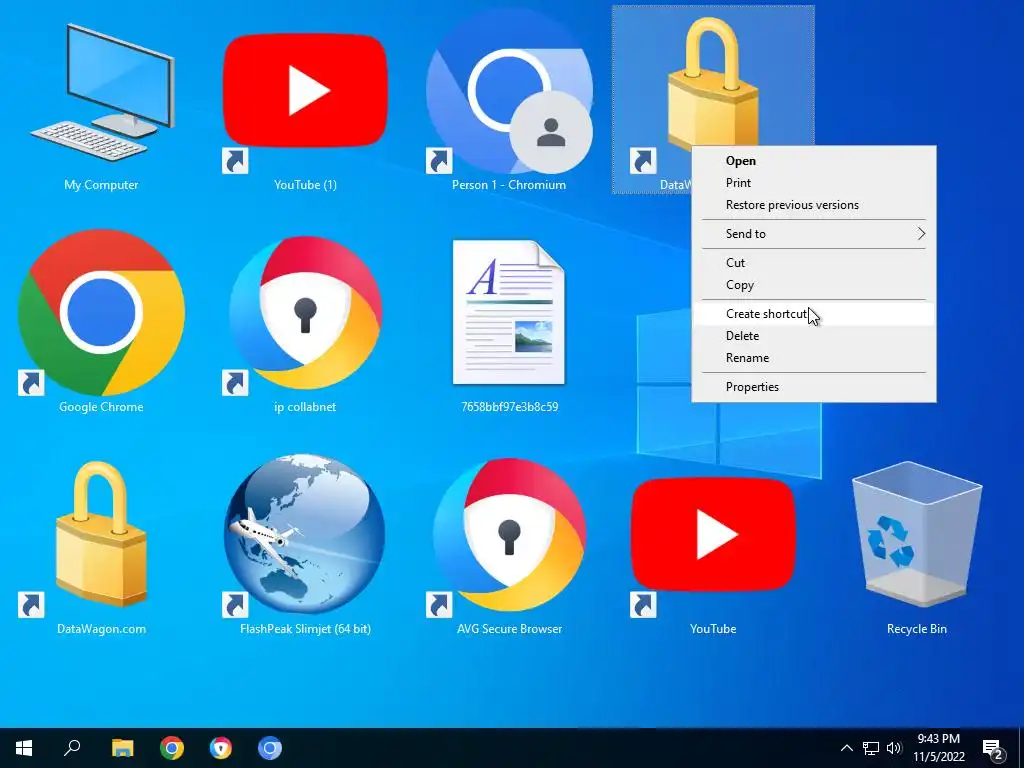
Task: Launch Google Chrome from taskbar
Action: [172, 748]
